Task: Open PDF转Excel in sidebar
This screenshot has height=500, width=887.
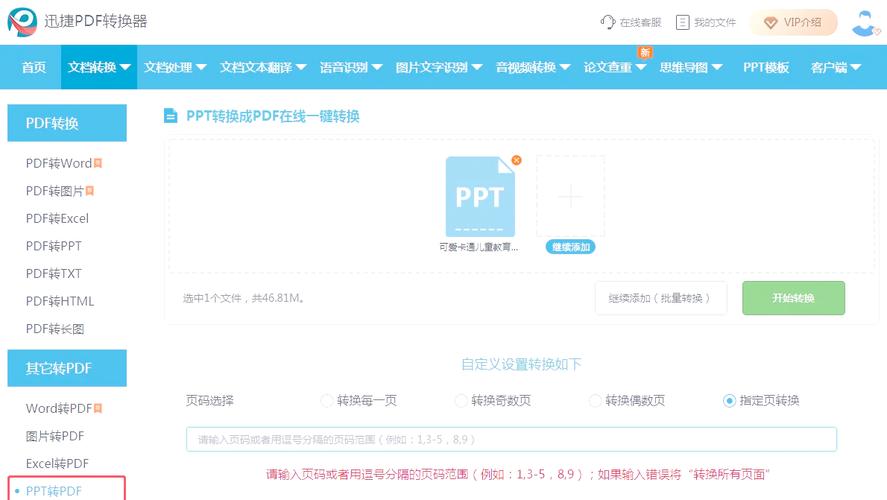Action: pos(57,218)
